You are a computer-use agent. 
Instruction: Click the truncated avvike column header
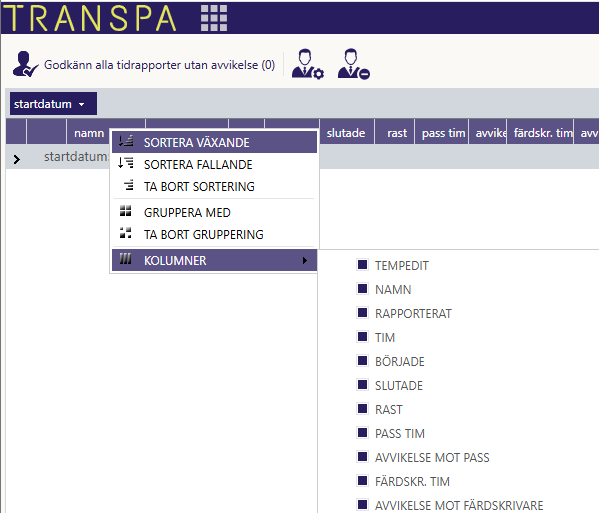tap(488, 133)
